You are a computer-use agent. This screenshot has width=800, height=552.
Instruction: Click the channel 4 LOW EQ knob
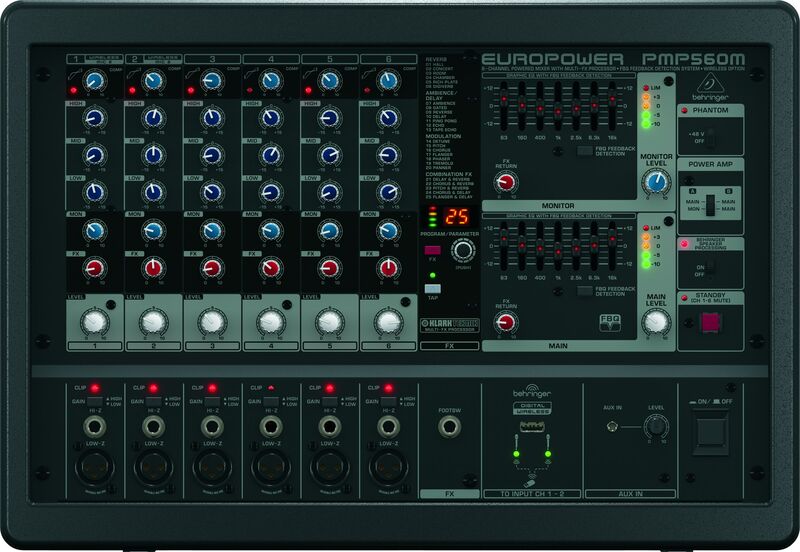pos(271,192)
